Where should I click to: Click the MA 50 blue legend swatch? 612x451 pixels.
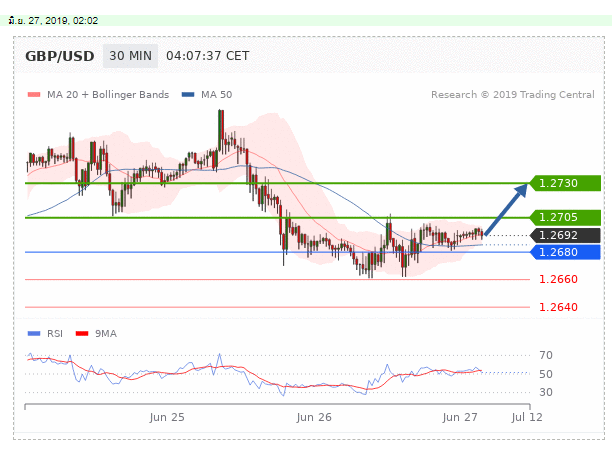tap(188, 94)
